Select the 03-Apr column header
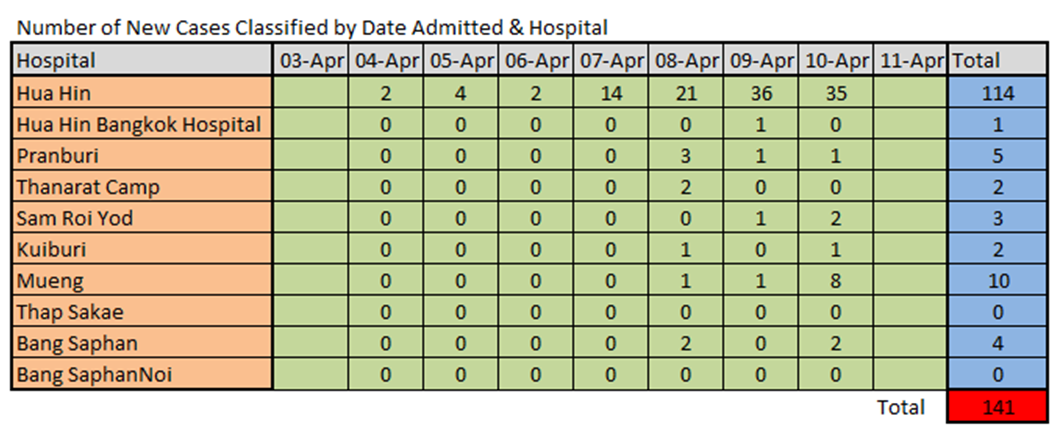 [310, 60]
